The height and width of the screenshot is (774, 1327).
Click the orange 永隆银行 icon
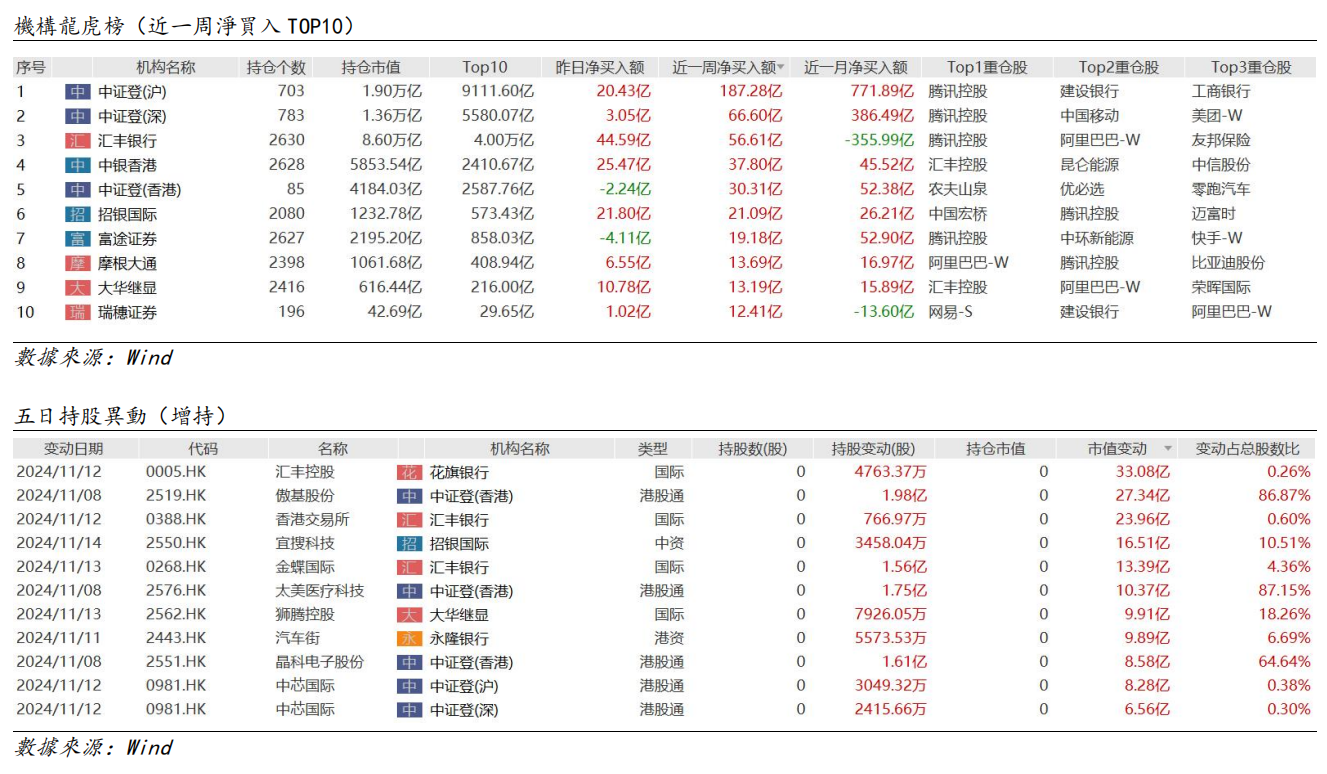tap(409, 638)
